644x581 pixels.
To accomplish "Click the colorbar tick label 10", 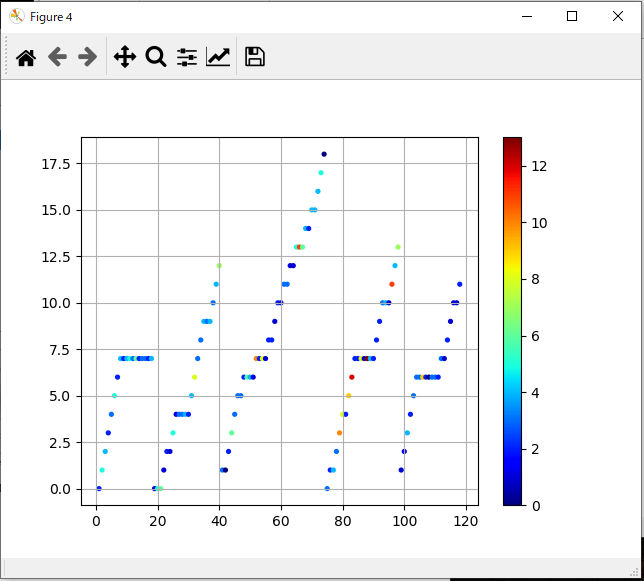I will click(x=539, y=223).
